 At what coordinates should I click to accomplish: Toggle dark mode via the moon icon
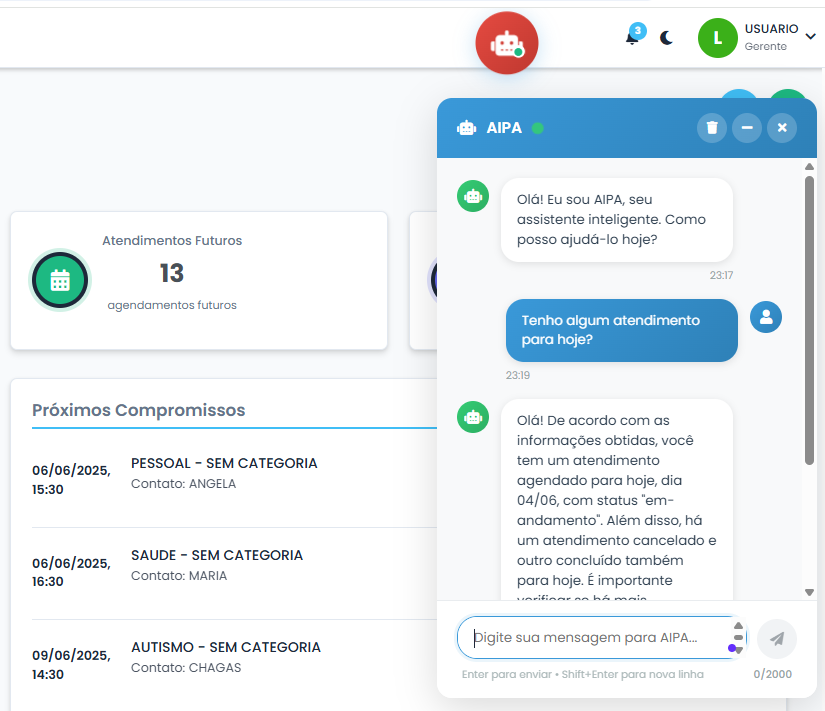click(x=666, y=38)
